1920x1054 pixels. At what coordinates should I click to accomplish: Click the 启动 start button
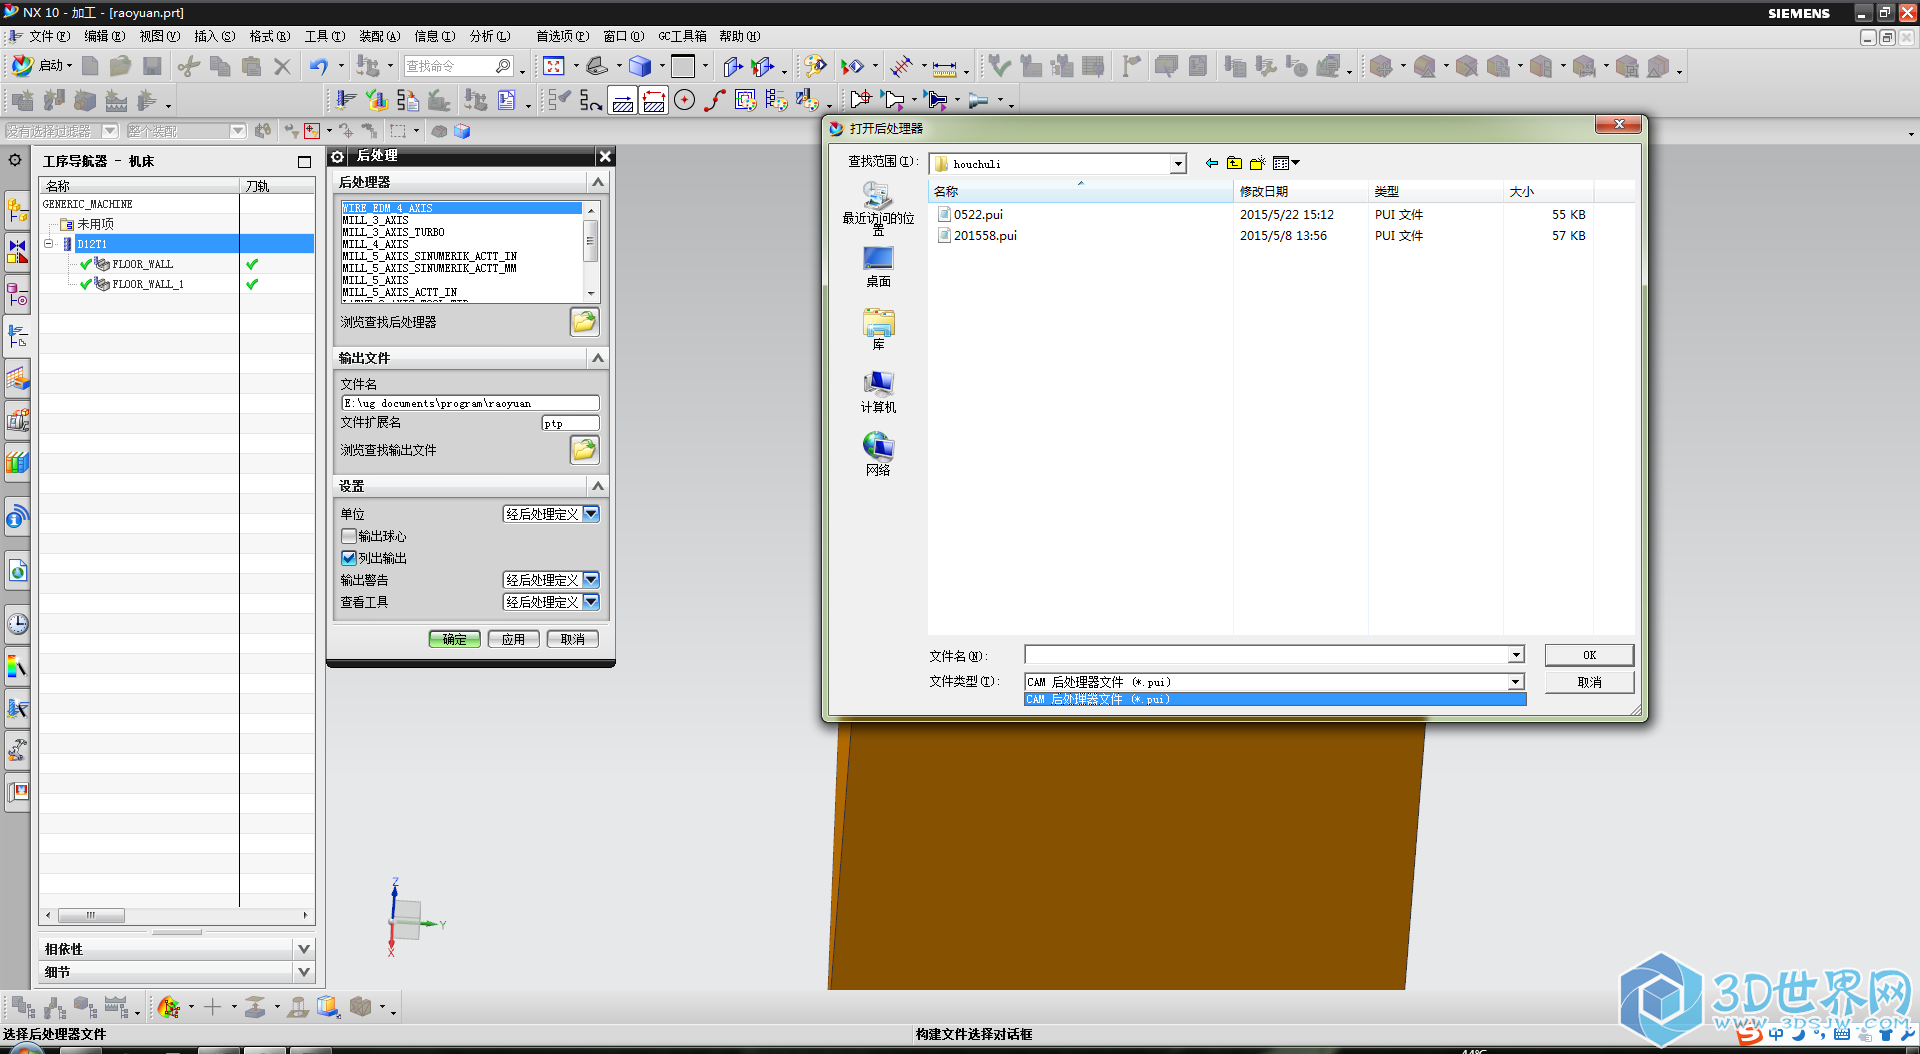(41, 66)
